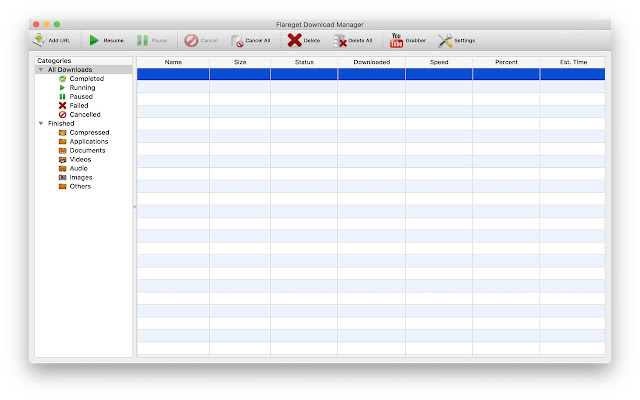Click the Applications folder icon

click(62, 141)
